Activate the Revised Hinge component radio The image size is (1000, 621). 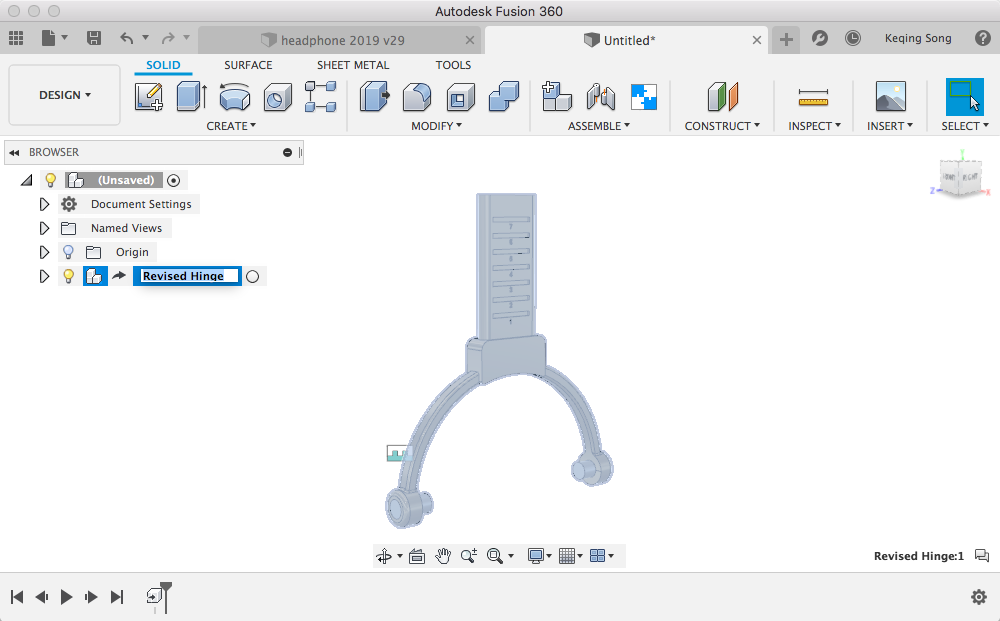(253, 277)
